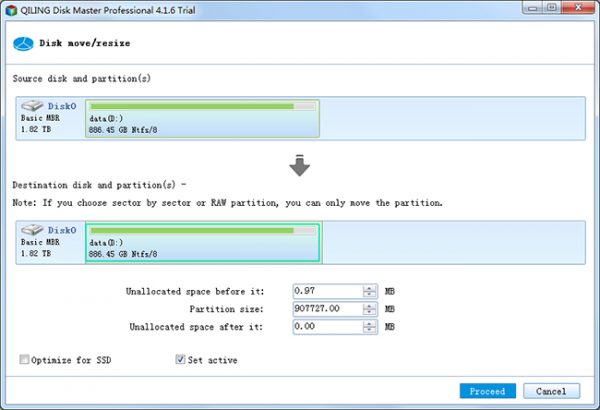Click the Proceed button
600x410 pixels.
(488, 391)
